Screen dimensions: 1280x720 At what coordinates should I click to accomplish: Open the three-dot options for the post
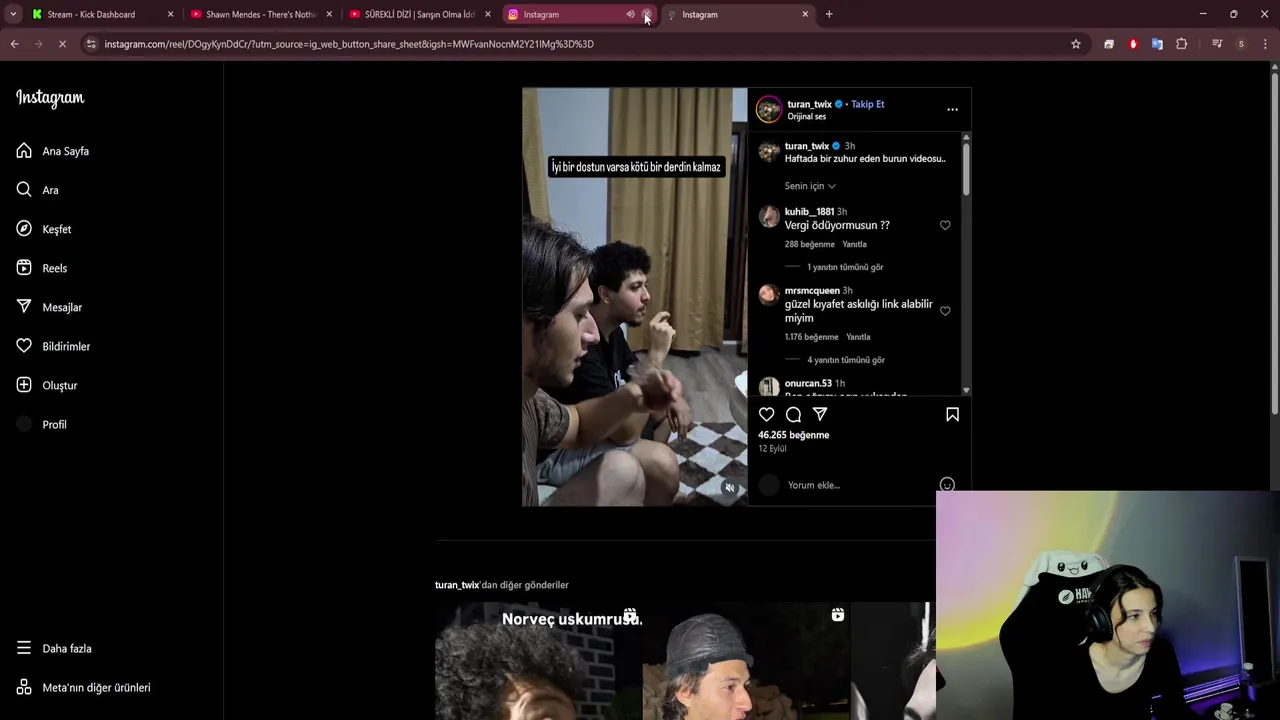click(x=952, y=110)
